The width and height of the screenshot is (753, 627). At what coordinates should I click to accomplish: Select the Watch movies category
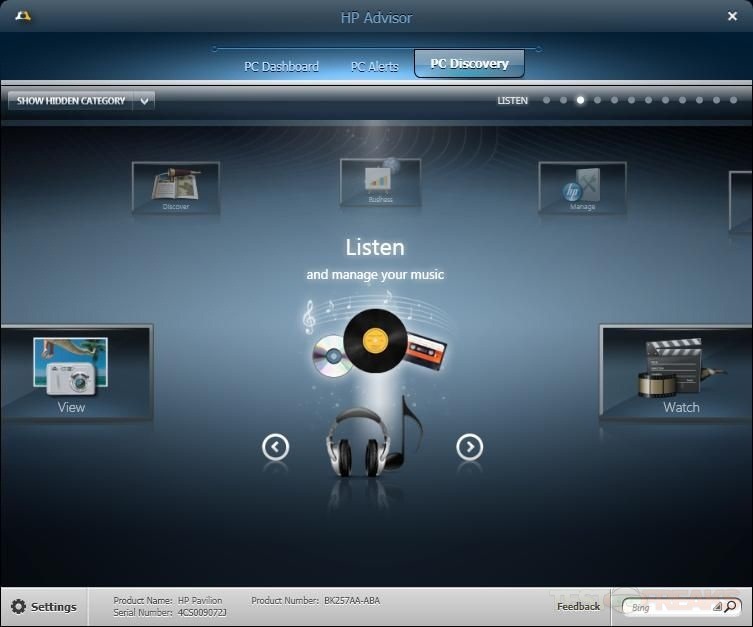tap(678, 373)
